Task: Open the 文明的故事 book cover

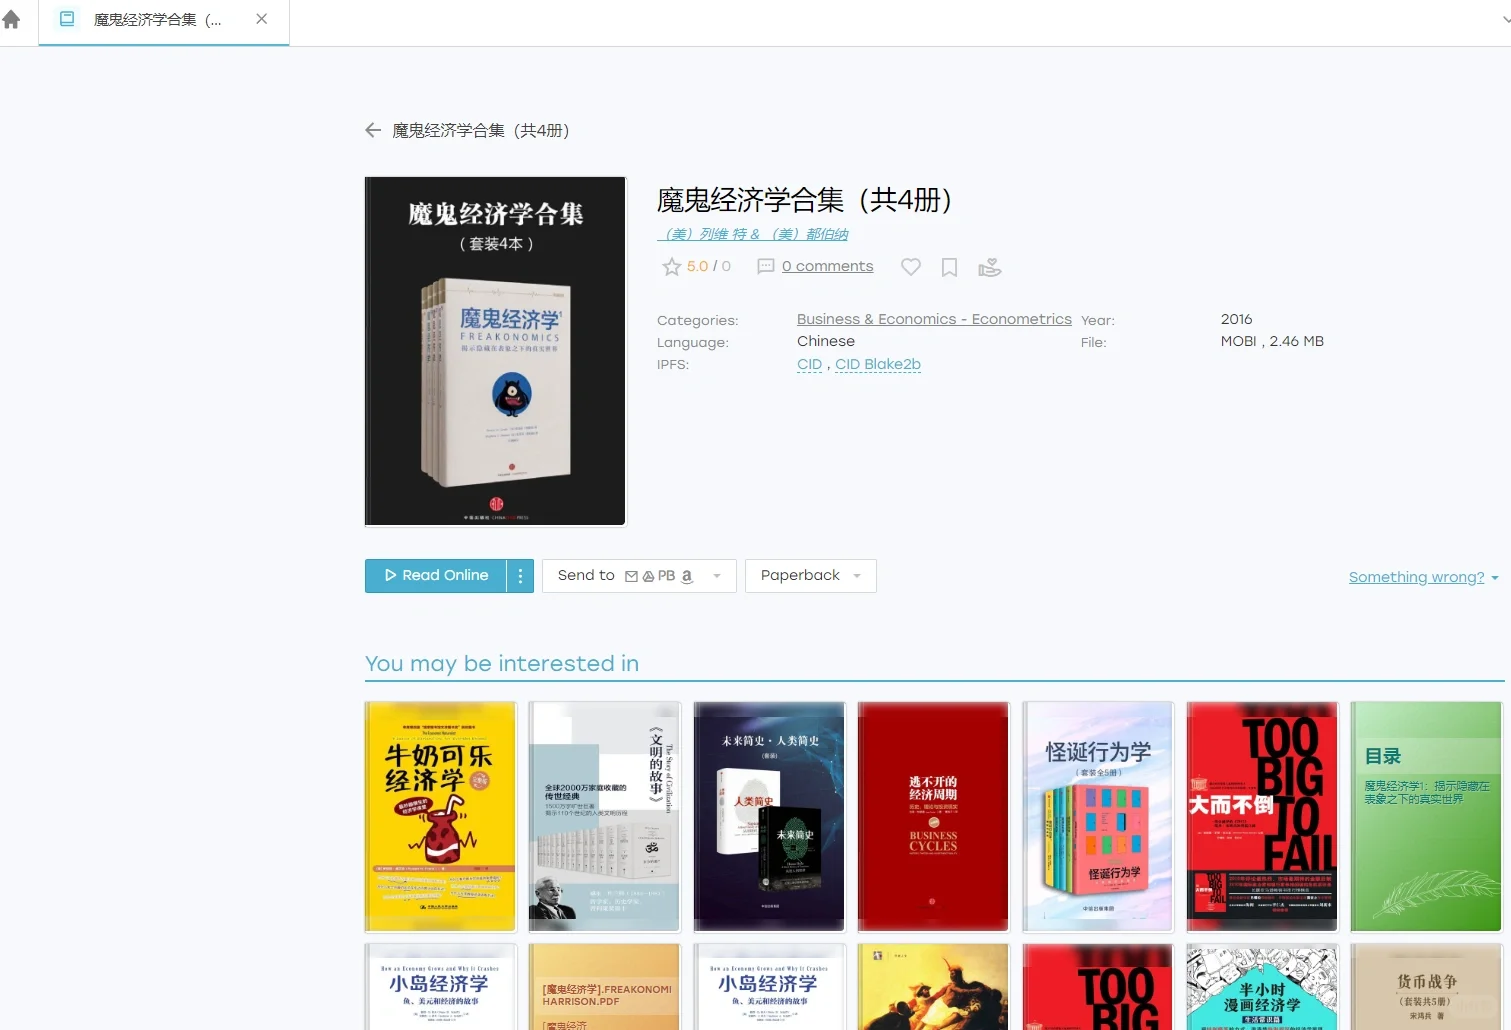Action: 605,816
